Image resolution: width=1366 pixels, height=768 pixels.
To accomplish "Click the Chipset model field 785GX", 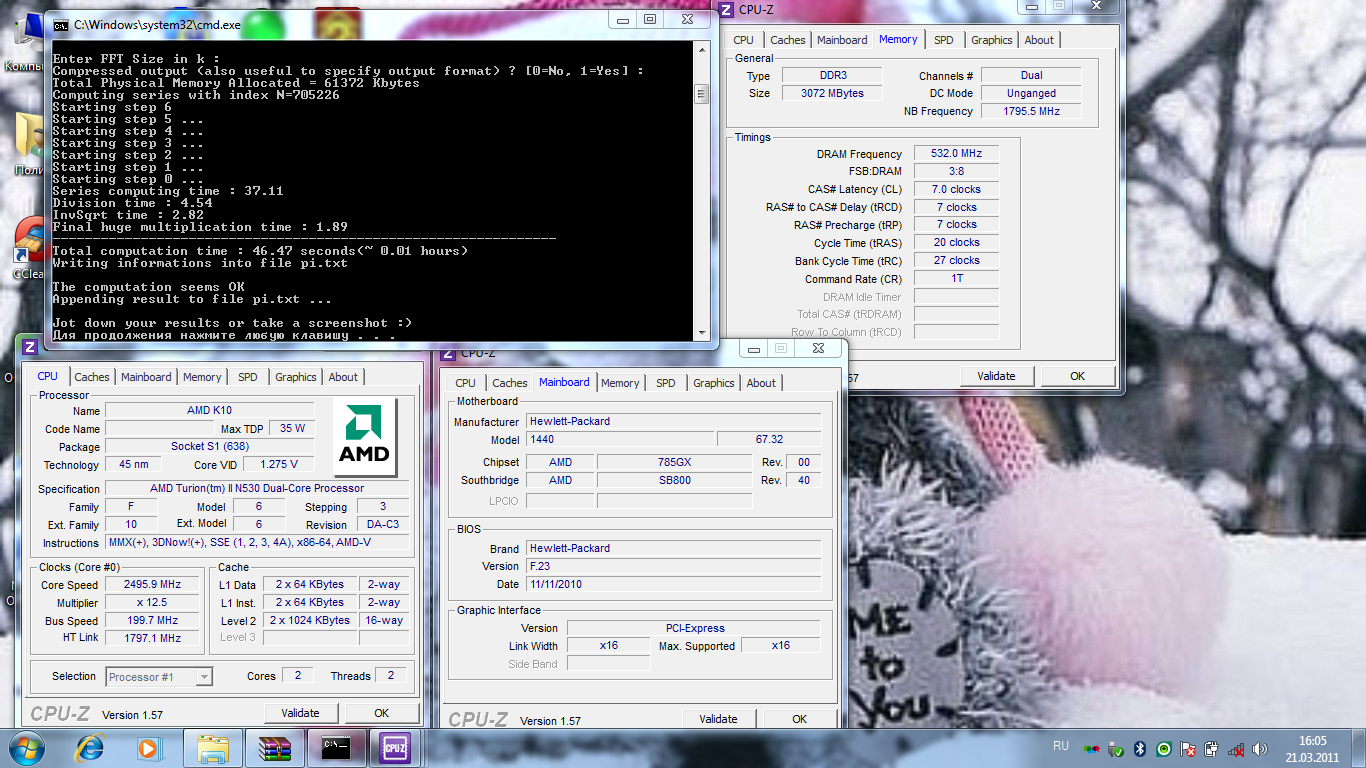I will pos(674,462).
